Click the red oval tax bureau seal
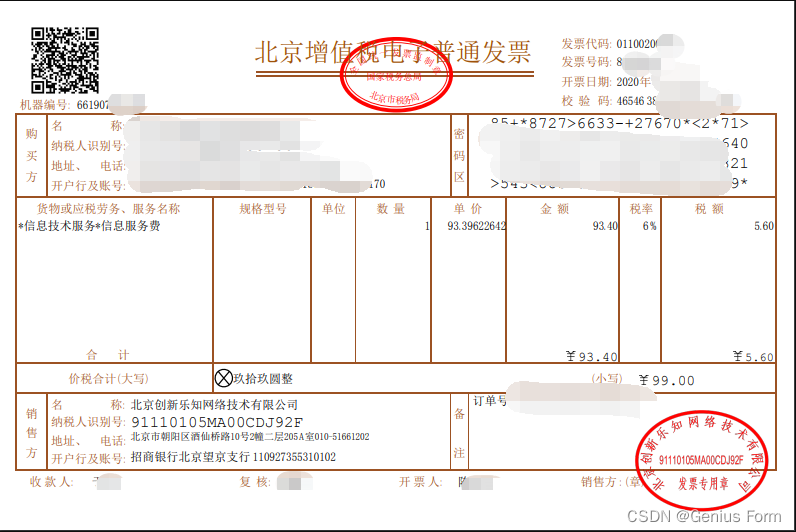The image size is (796, 532). click(395, 74)
